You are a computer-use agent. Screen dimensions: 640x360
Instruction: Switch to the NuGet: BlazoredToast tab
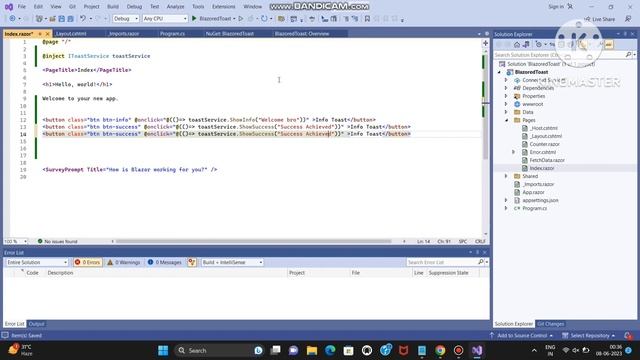pyautogui.click(x=230, y=34)
